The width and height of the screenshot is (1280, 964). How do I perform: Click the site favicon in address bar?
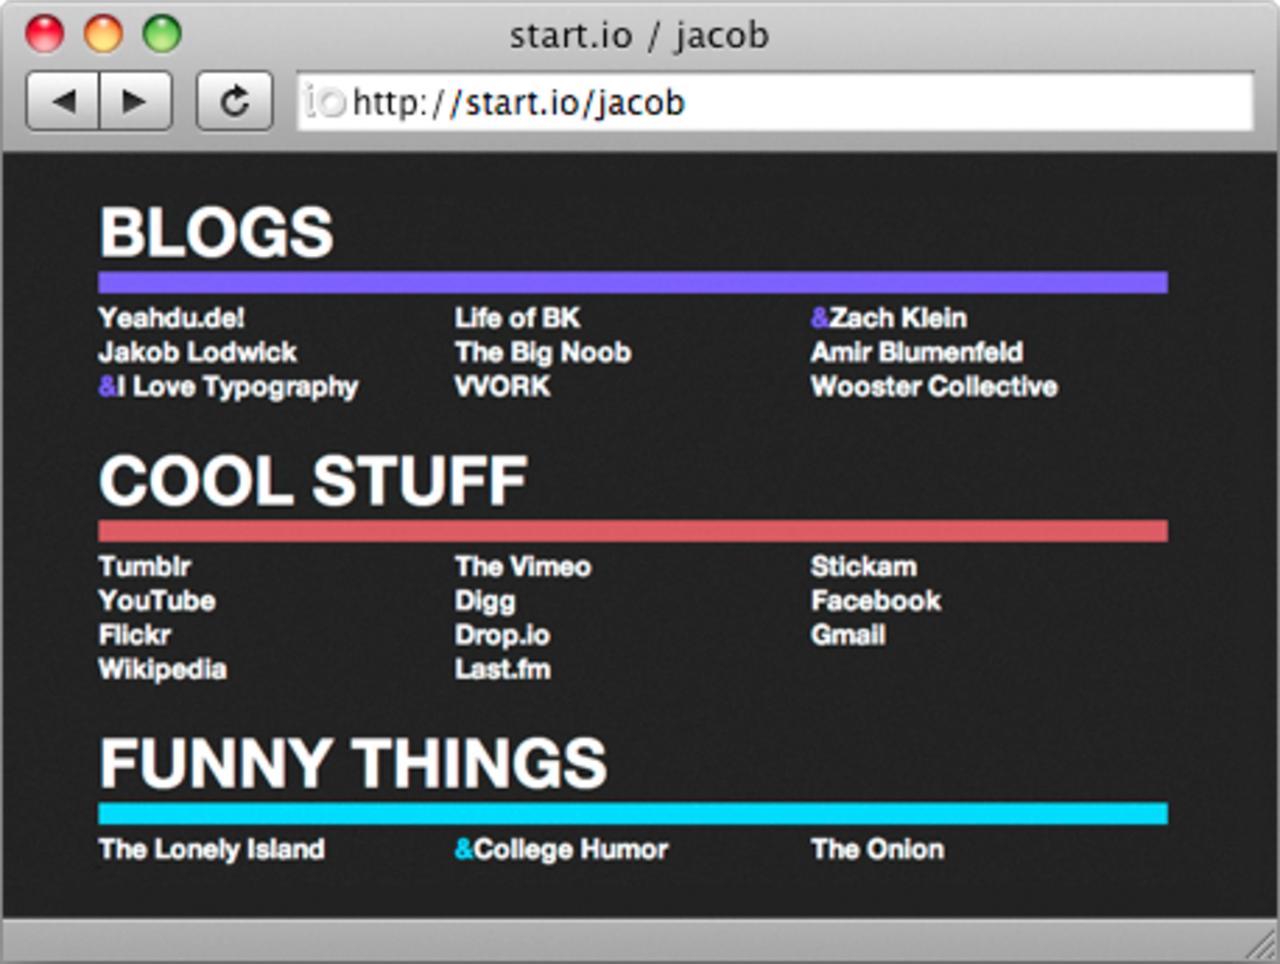coord(325,102)
